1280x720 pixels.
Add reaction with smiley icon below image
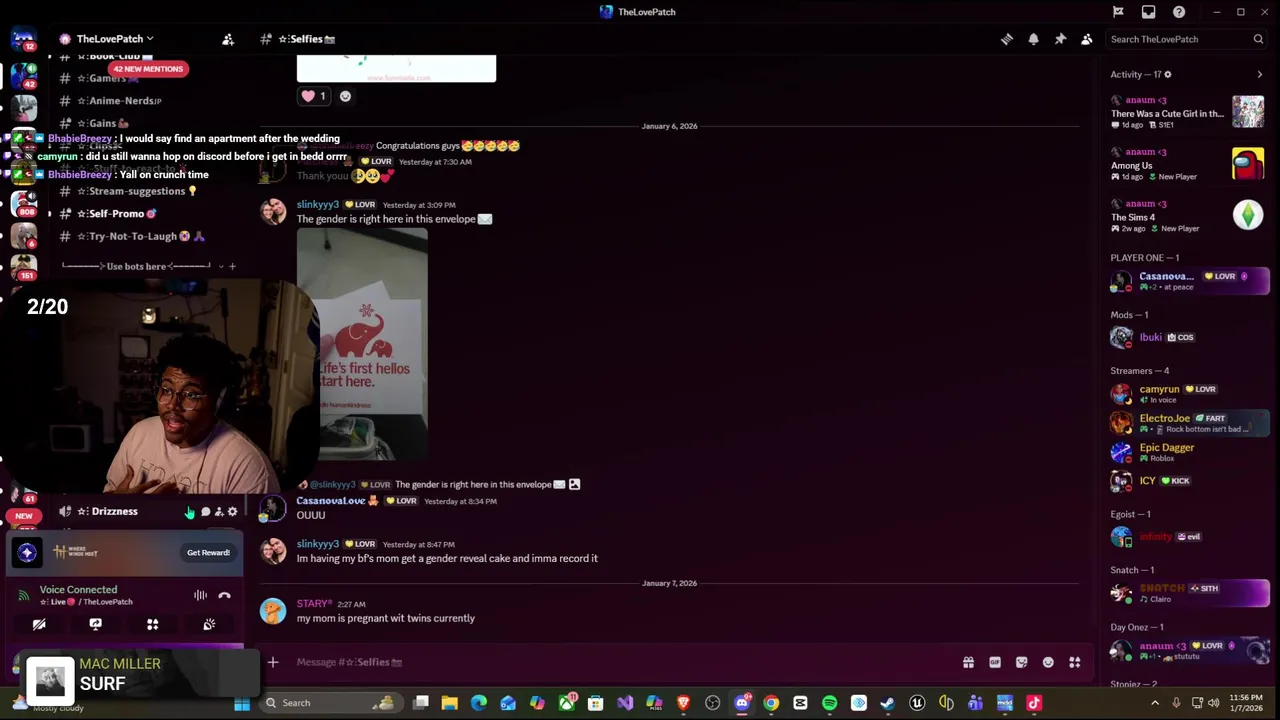coord(345,96)
